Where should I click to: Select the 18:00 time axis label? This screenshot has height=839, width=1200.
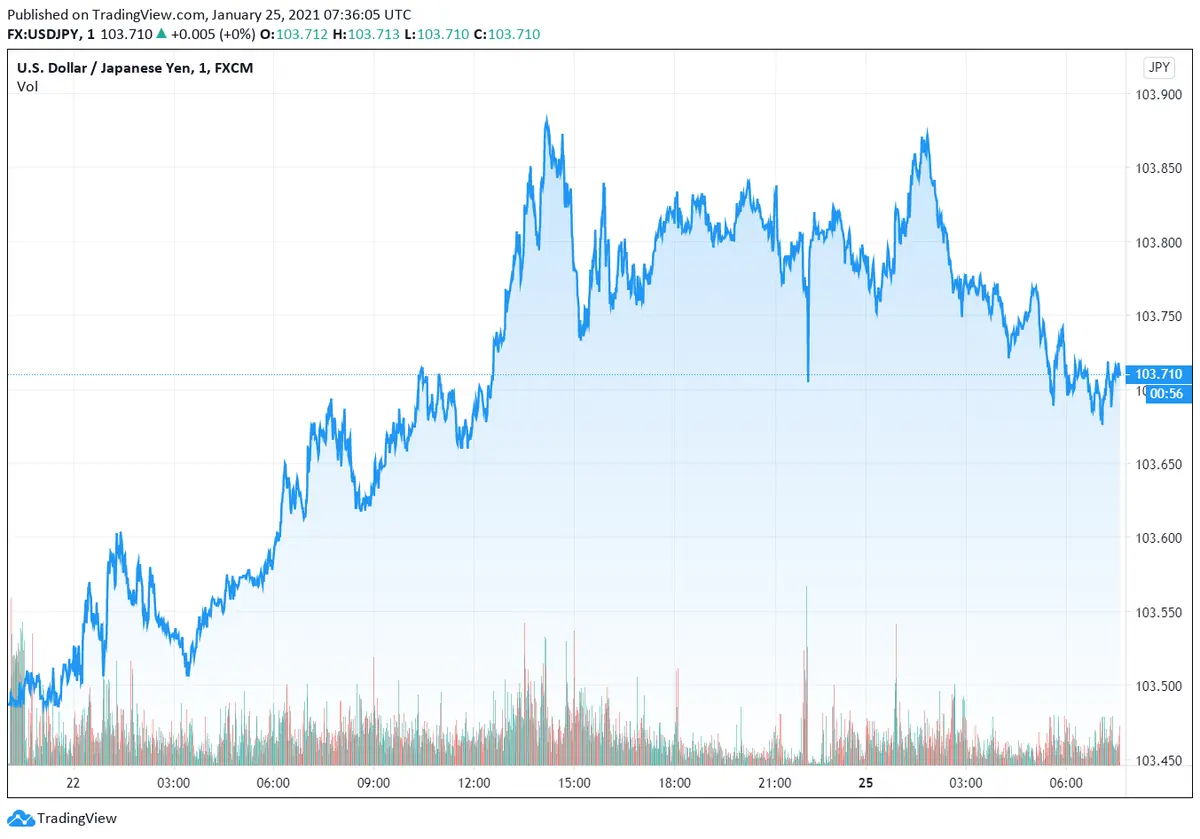[674, 782]
